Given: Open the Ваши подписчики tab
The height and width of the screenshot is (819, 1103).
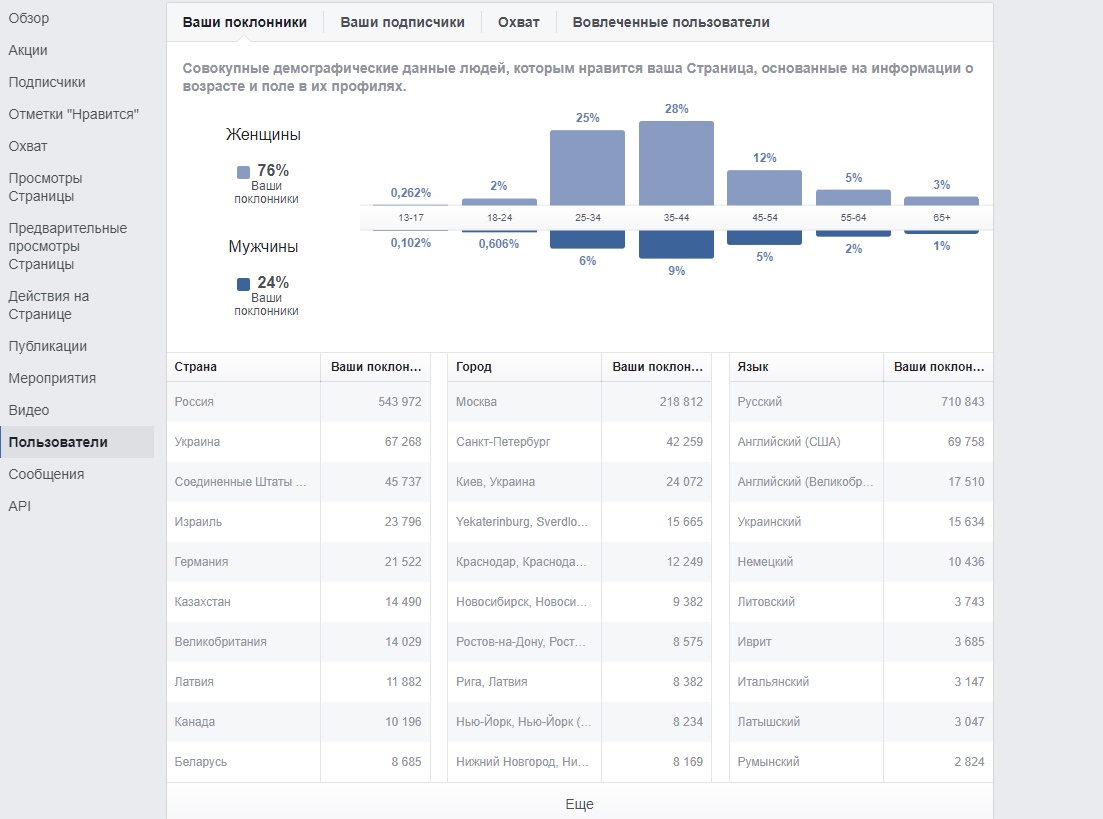Looking at the screenshot, I should coord(402,22).
